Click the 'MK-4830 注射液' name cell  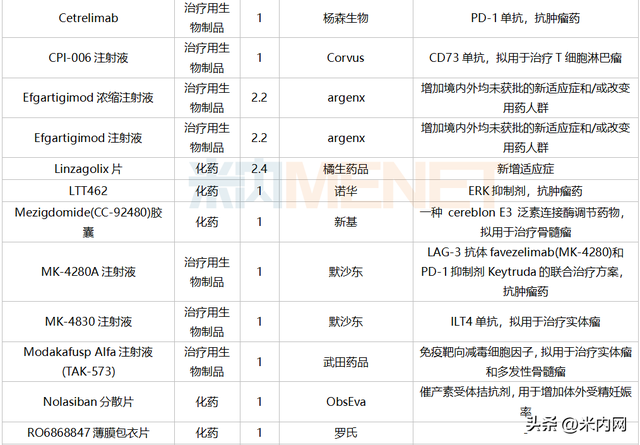coord(88,322)
